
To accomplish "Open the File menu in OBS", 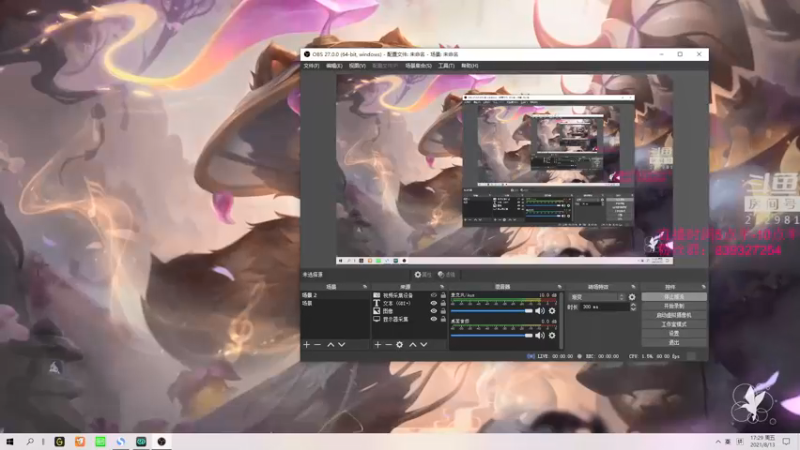I will (x=311, y=66).
